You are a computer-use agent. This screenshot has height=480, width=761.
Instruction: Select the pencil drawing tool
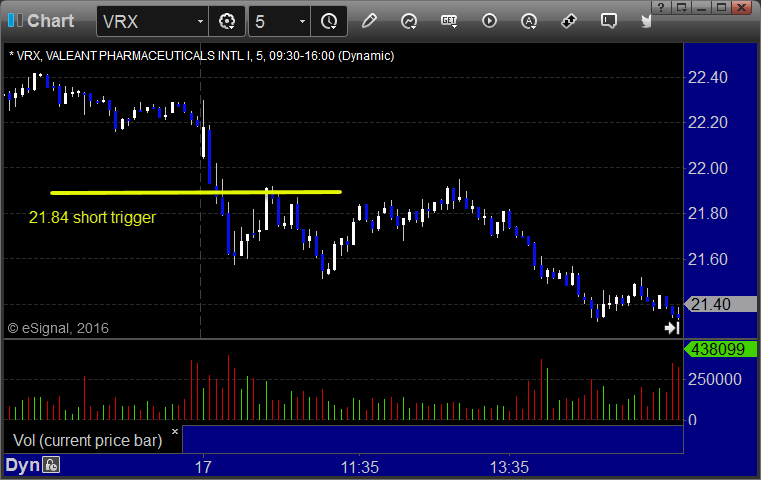point(369,21)
